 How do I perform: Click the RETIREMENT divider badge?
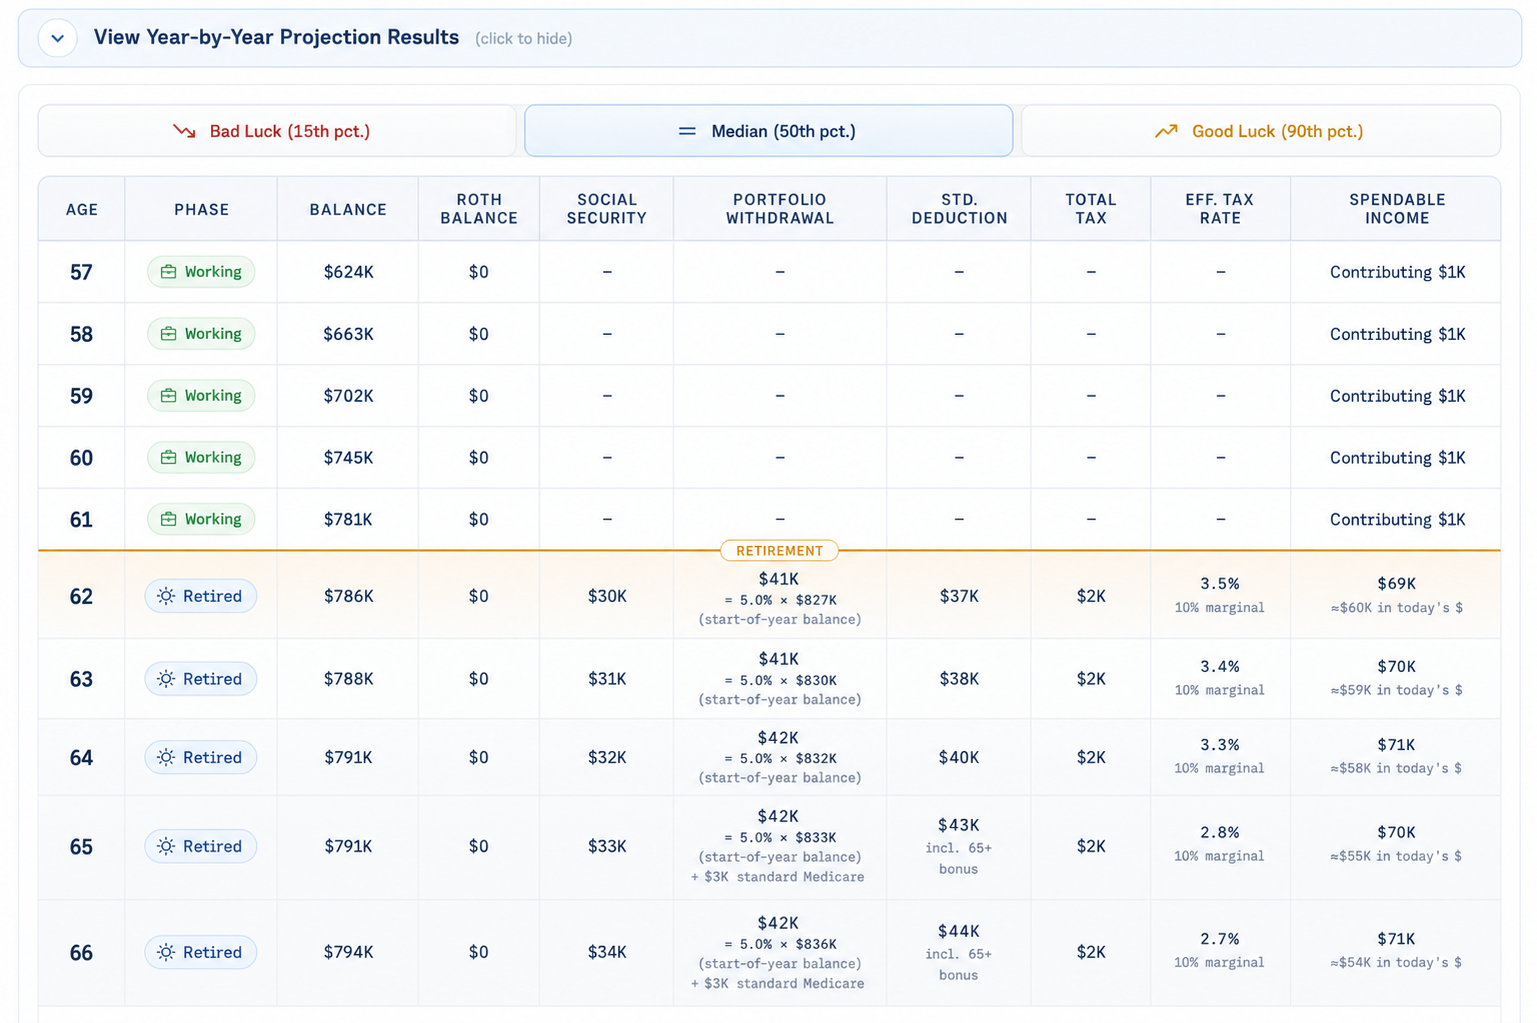[779, 551]
